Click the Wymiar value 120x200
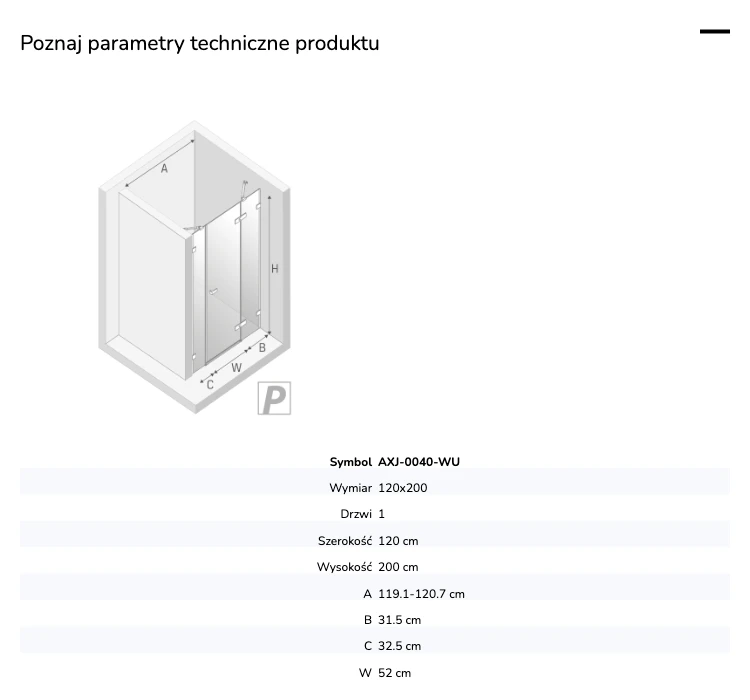Image resolution: width=750 pixels, height=700 pixels. 403,488
